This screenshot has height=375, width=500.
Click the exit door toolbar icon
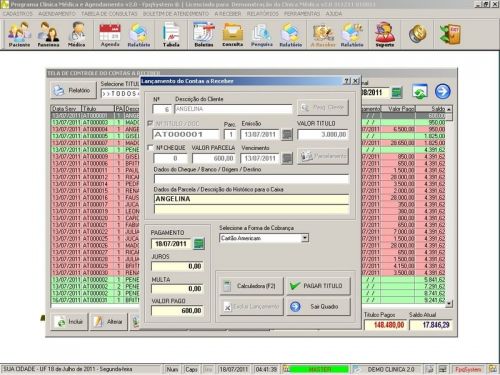[x=450, y=34]
